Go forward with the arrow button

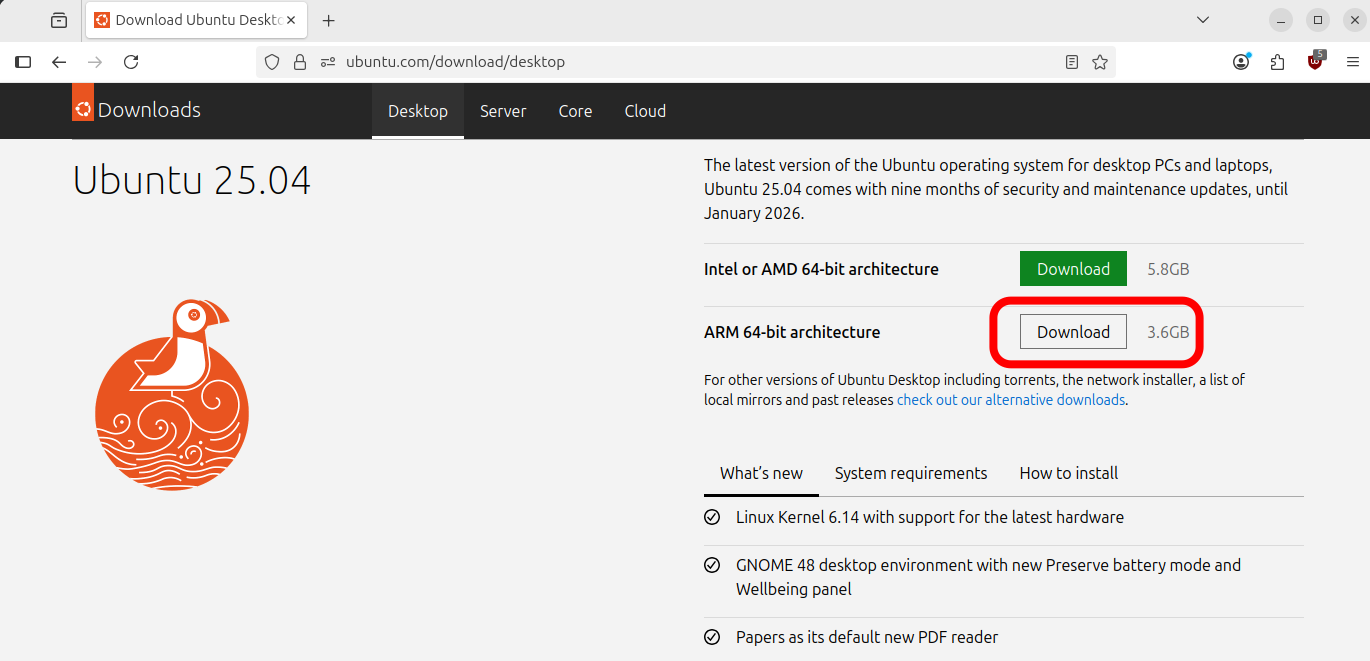point(95,62)
